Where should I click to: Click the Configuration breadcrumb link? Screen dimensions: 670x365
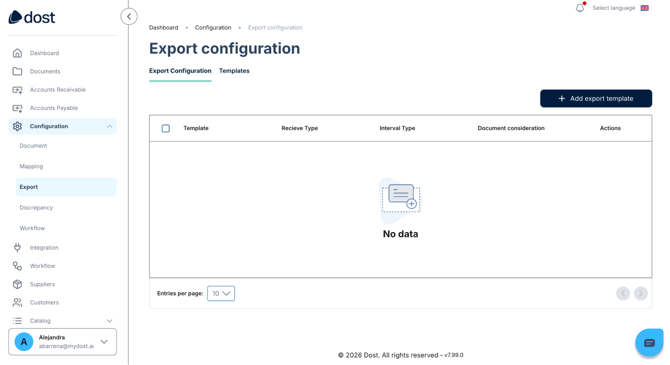[x=213, y=28]
